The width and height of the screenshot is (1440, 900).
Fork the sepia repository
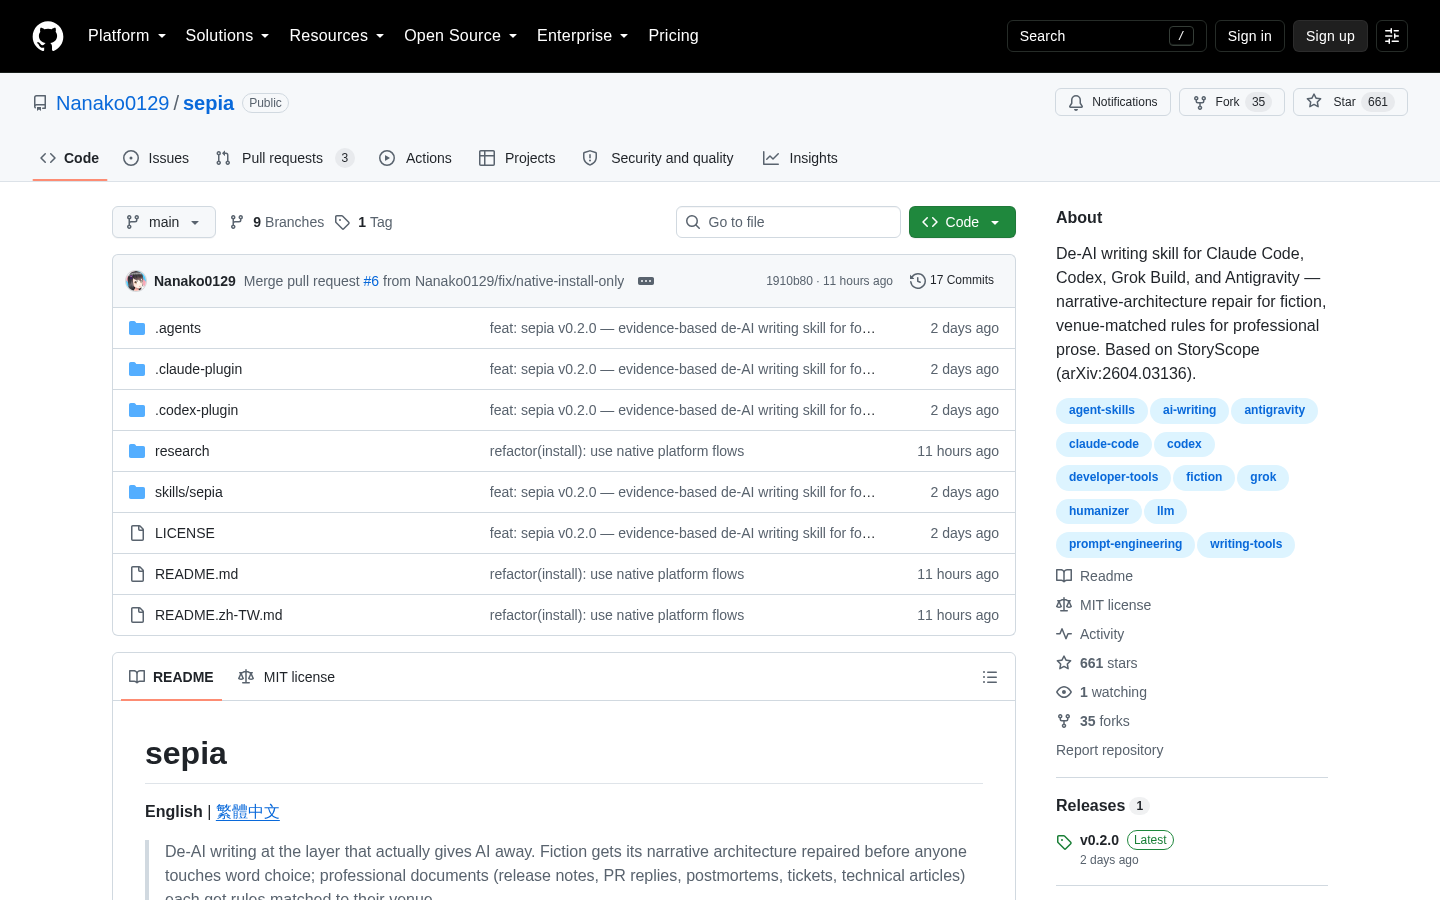(x=1231, y=102)
